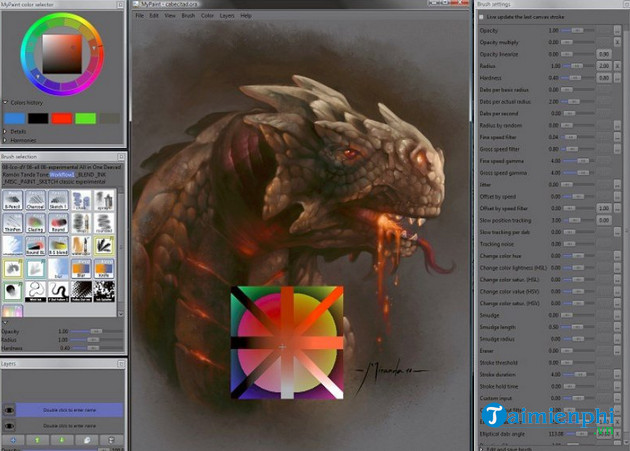630x451 pixels.
Task: Enable Live update the last canvas stroke
Action: [x=481, y=17]
